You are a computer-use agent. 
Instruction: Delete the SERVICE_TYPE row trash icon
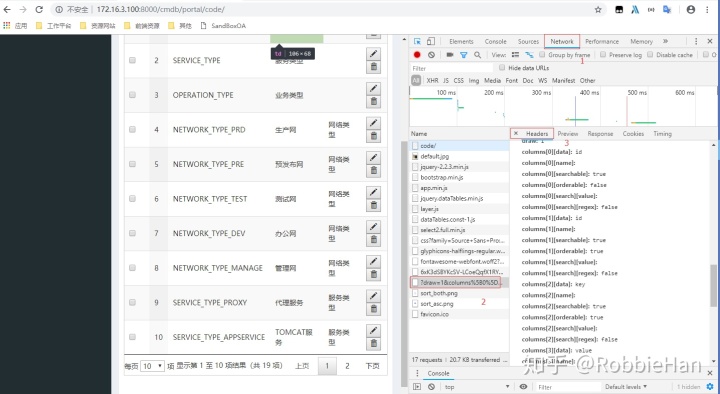373,67
